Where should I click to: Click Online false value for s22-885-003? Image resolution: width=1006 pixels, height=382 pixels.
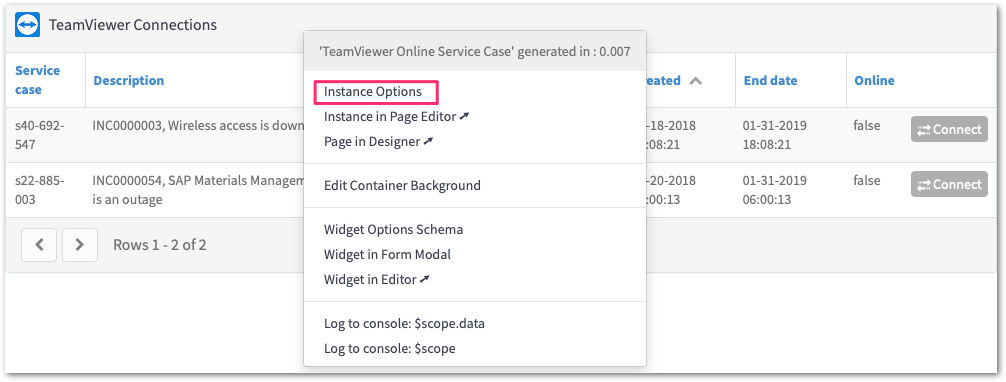pyautogui.click(x=867, y=181)
